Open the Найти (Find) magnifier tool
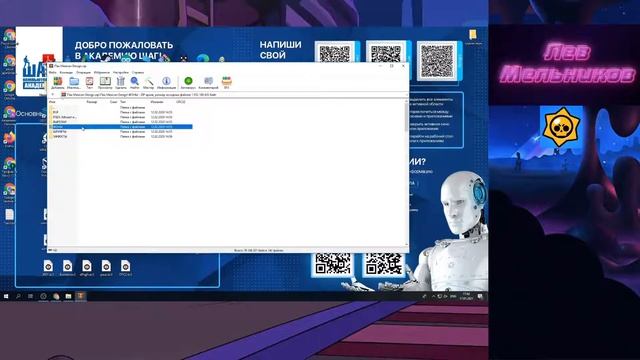The image size is (640, 360). point(135,82)
